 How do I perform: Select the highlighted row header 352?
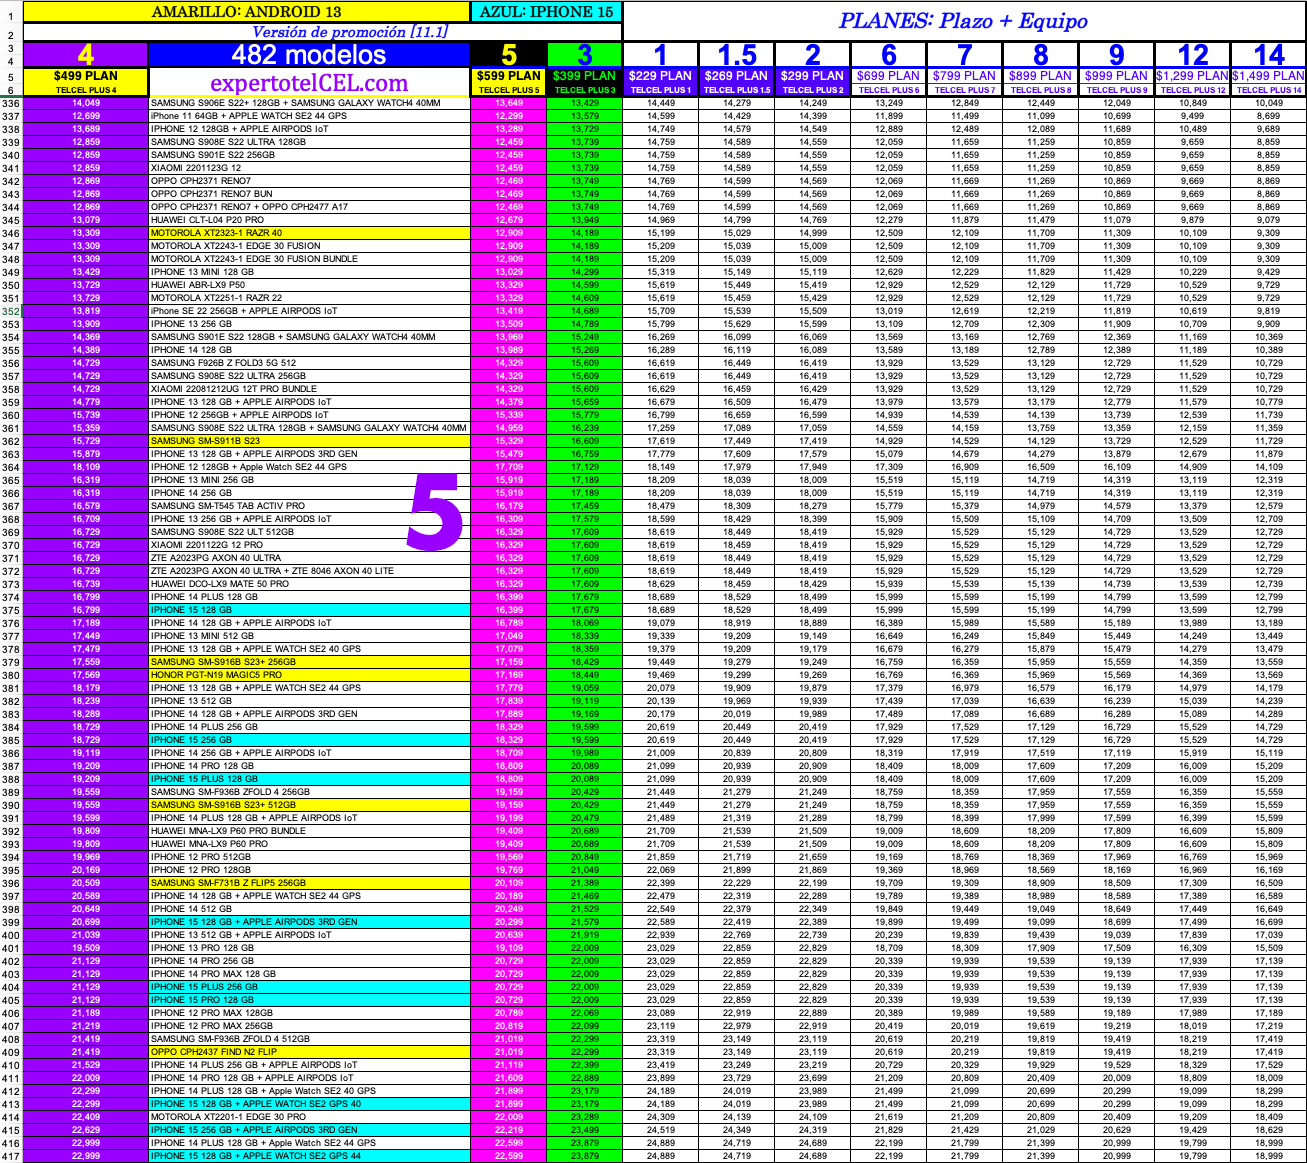(x=11, y=311)
